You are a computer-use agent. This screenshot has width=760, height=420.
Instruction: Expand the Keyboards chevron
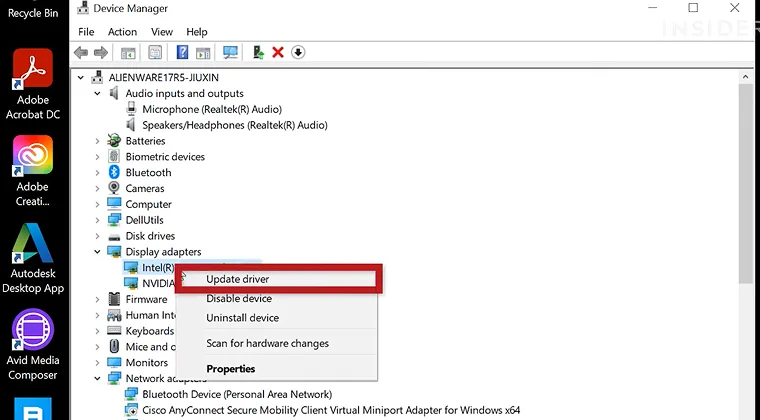pyautogui.click(x=97, y=331)
